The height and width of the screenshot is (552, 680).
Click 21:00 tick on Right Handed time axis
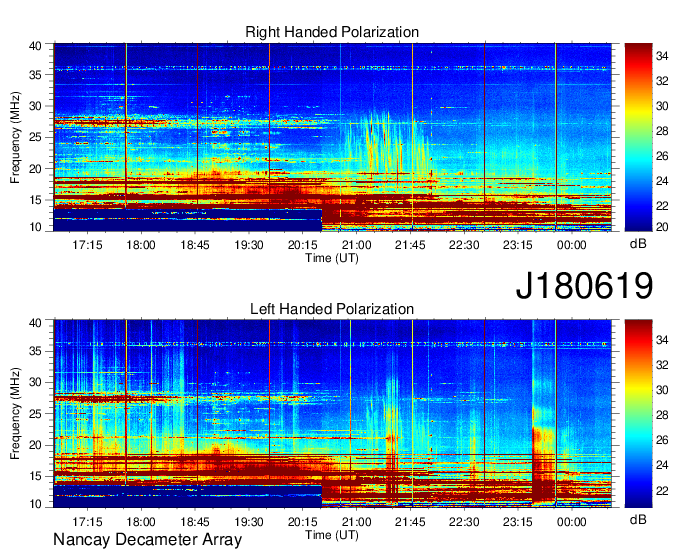pos(356,245)
